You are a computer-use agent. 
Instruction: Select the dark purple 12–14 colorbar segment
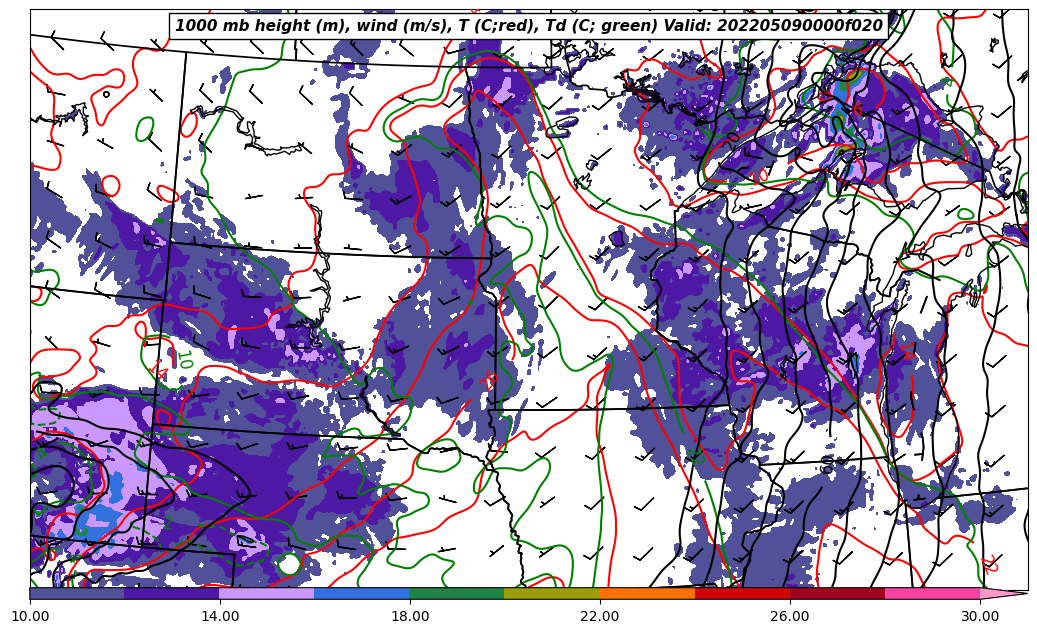coord(172,593)
